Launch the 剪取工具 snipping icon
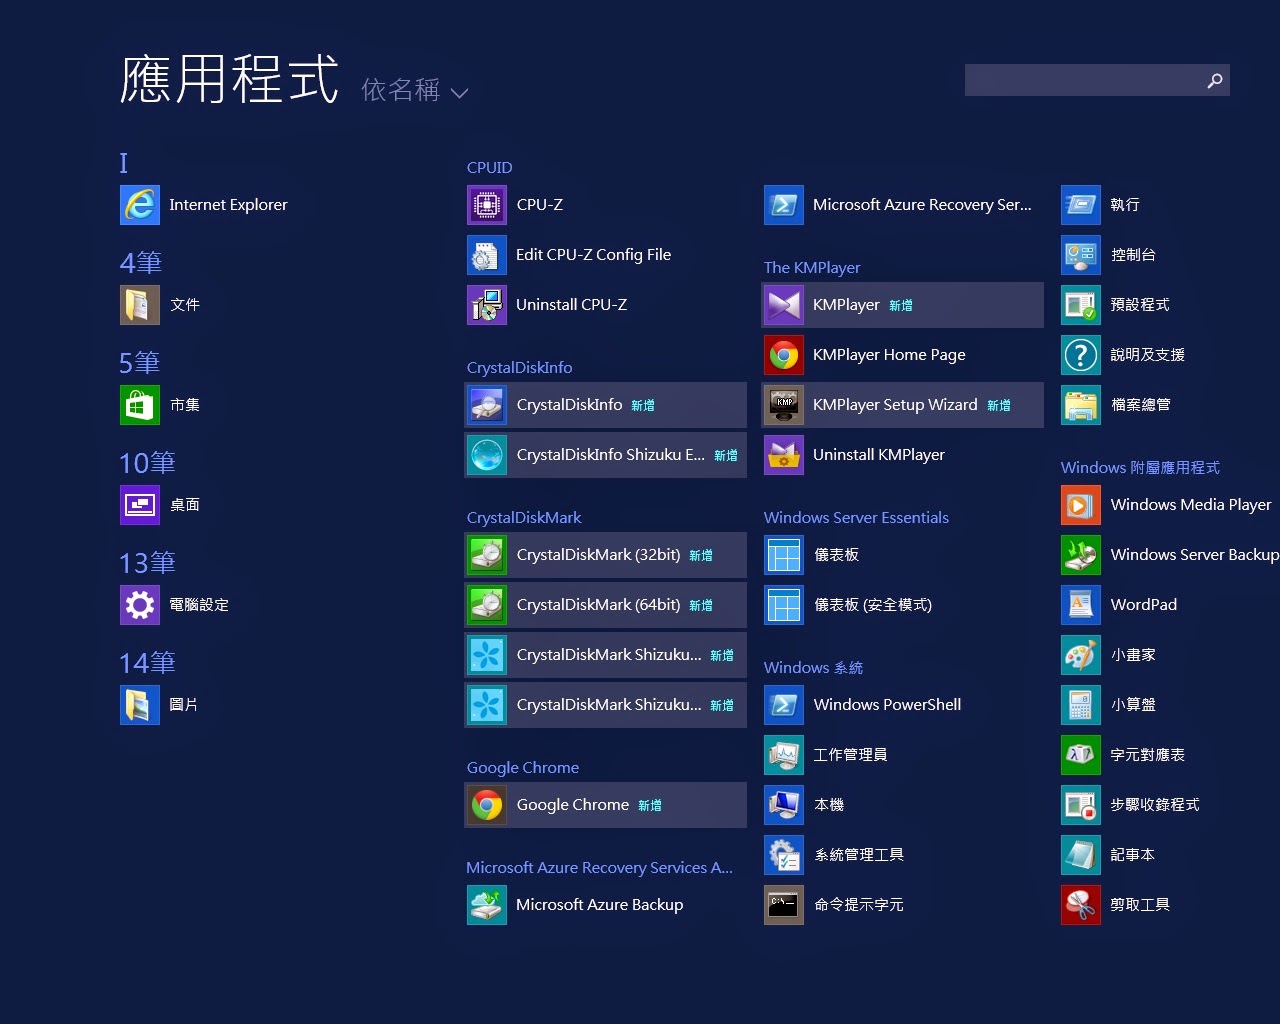The image size is (1280, 1024). 1081,905
